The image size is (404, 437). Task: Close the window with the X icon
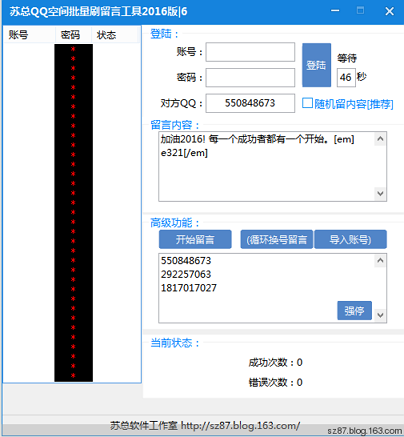point(389,11)
